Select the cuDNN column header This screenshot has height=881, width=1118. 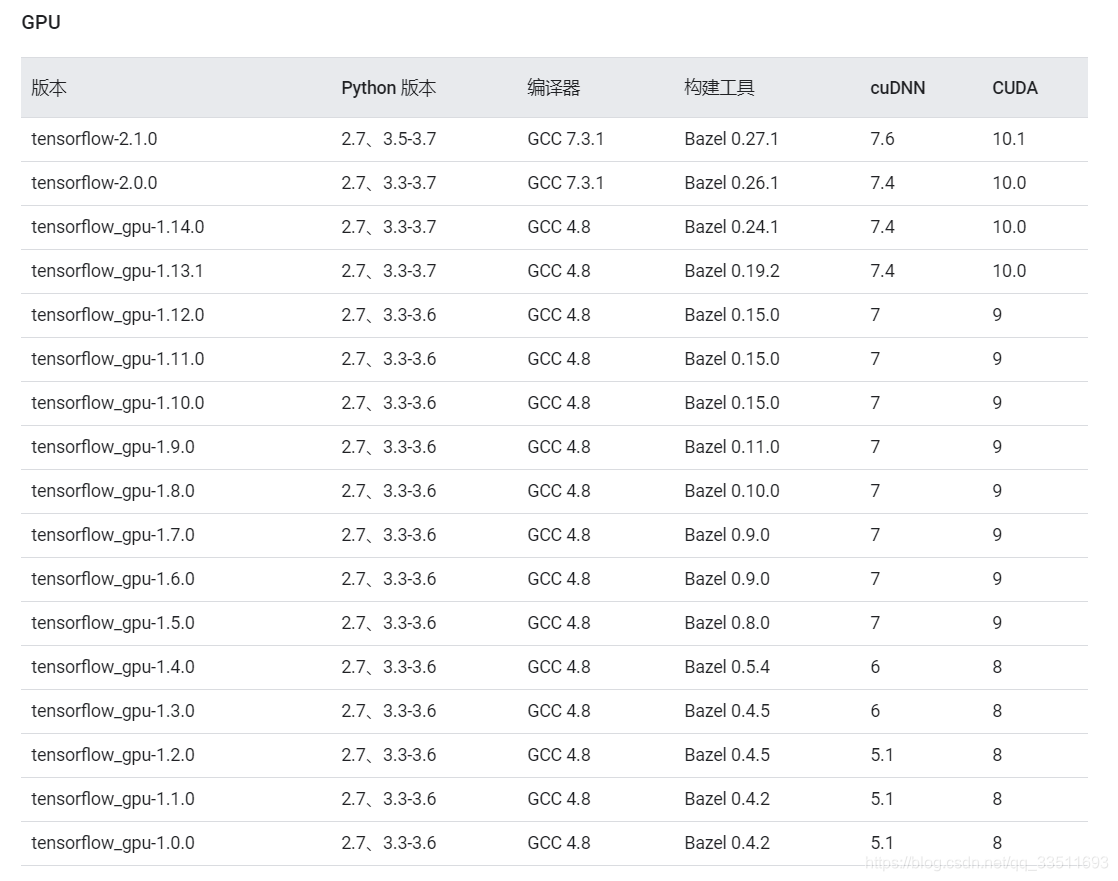[895, 88]
